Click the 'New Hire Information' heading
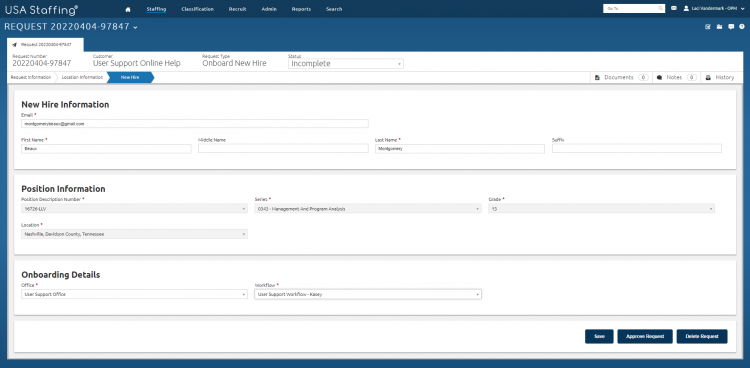750x368 pixels. (x=66, y=104)
